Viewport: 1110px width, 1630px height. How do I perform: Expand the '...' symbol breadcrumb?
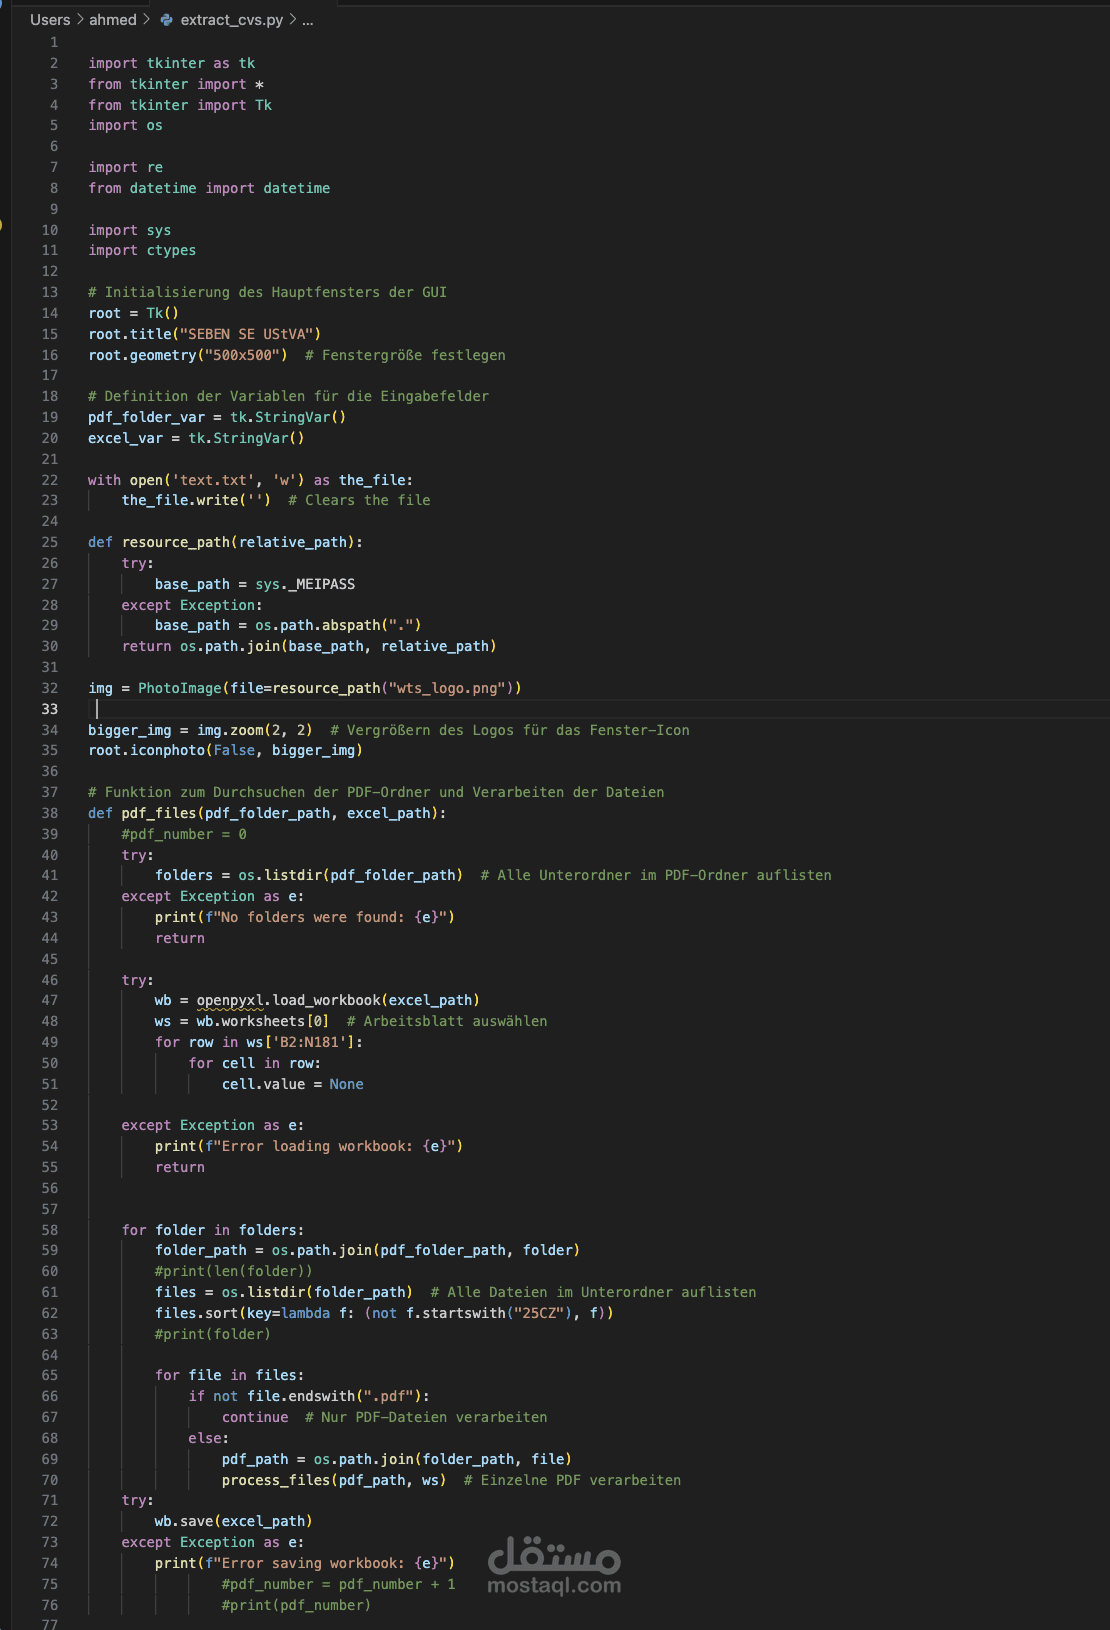(x=308, y=20)
